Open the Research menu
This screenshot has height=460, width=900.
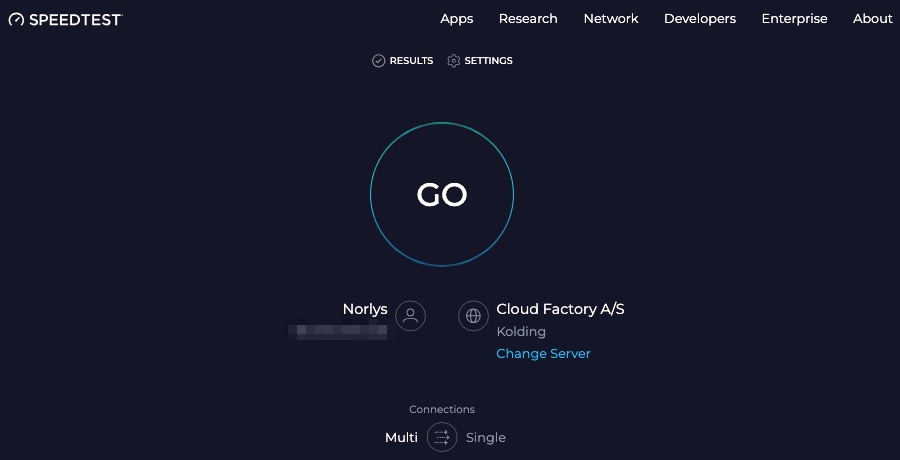pos(528,19)
